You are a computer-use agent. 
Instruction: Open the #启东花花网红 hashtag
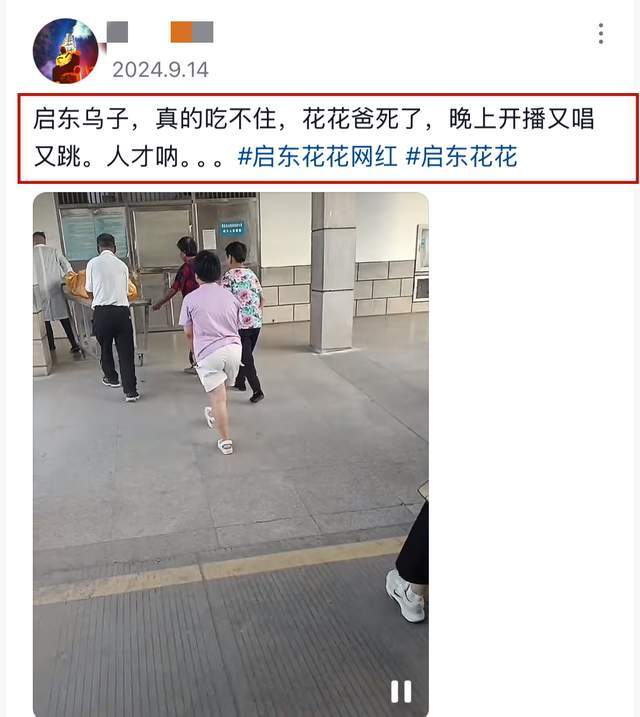tap(318, 156)
